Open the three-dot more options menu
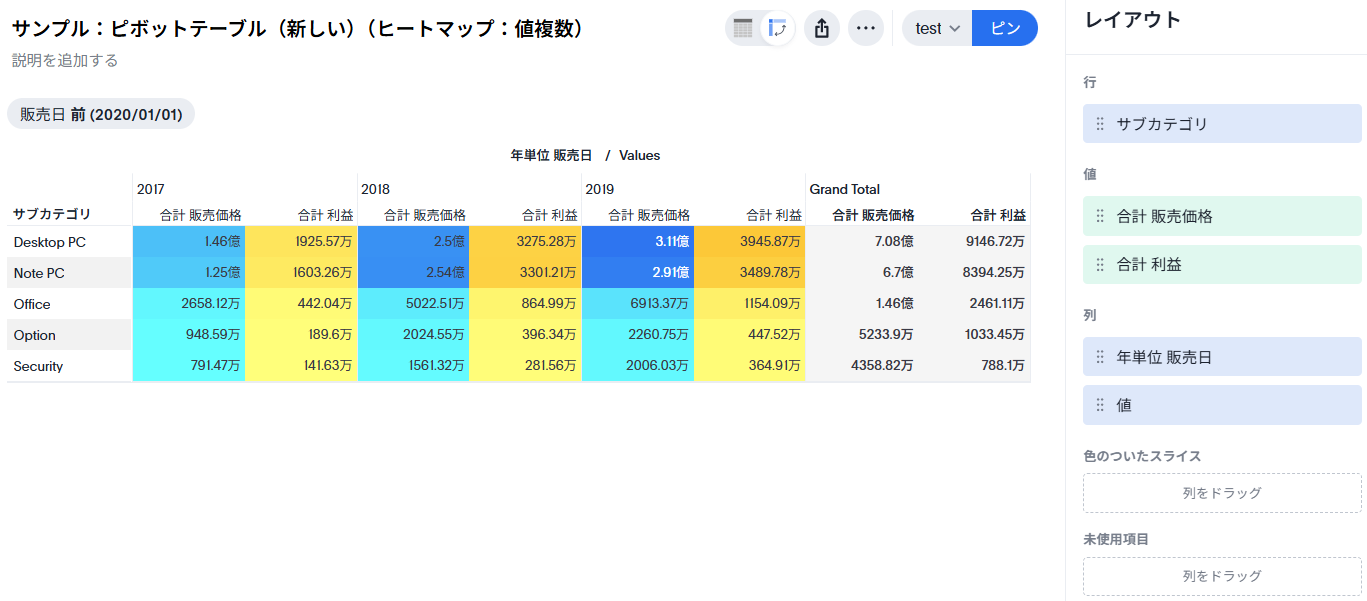The width and height of the screenshot is (1367, 601). (866, 28)
